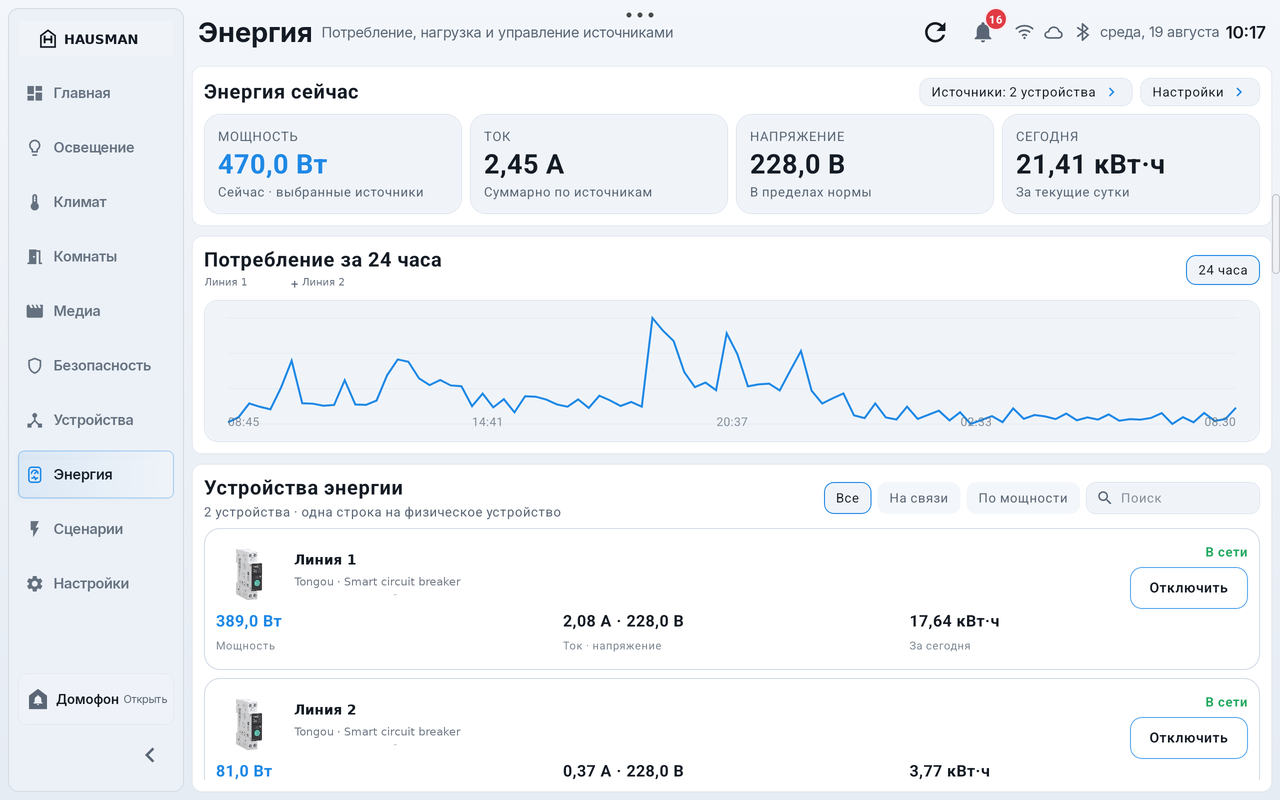
Task: Open sidebar Настройки with gear icon
Action: click(96, 583)
